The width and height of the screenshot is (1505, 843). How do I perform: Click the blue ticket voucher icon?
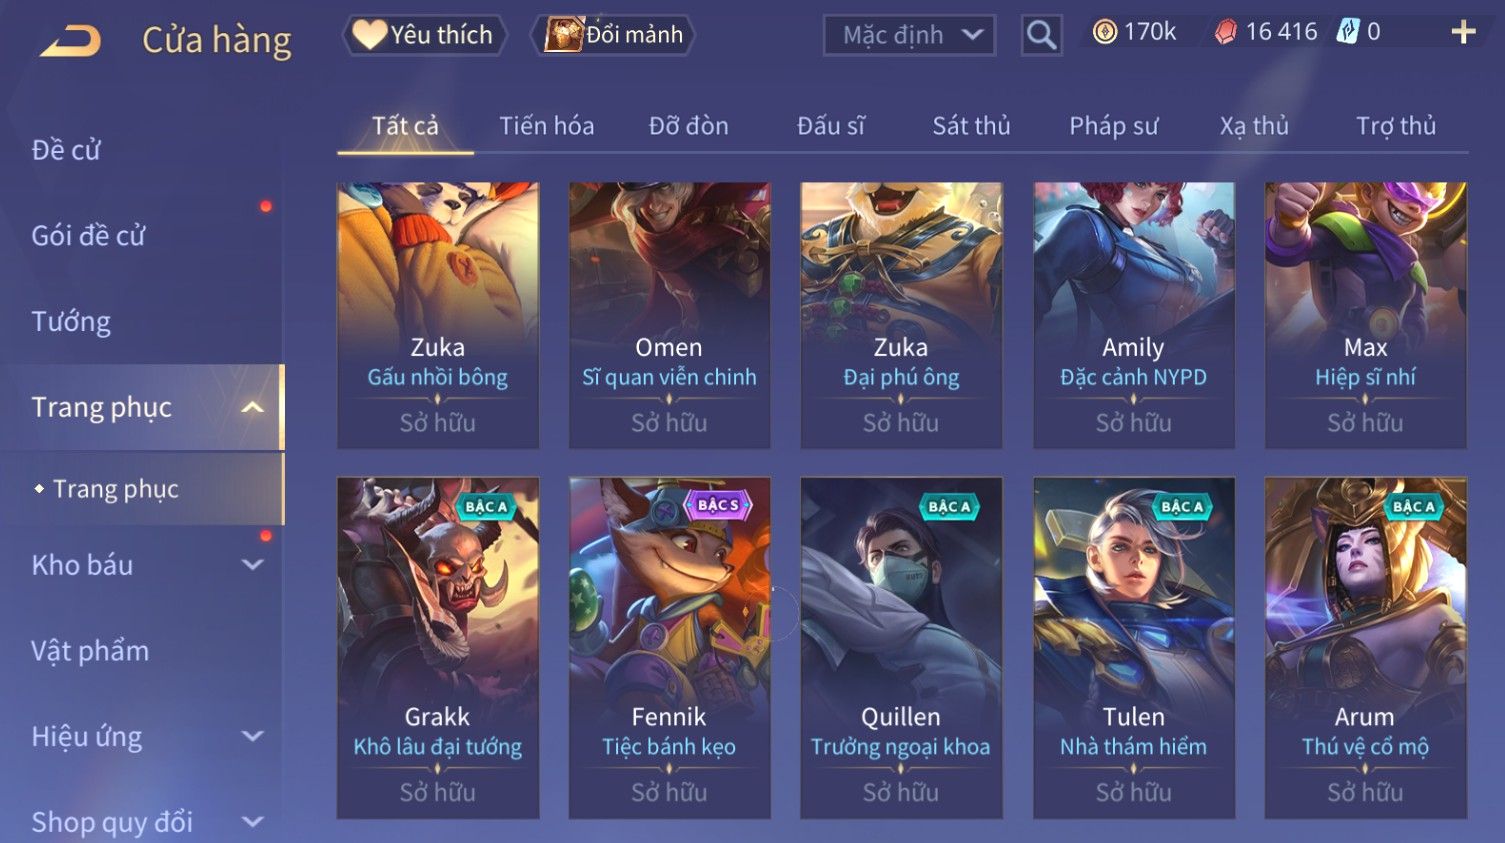tap(1348, 32)
